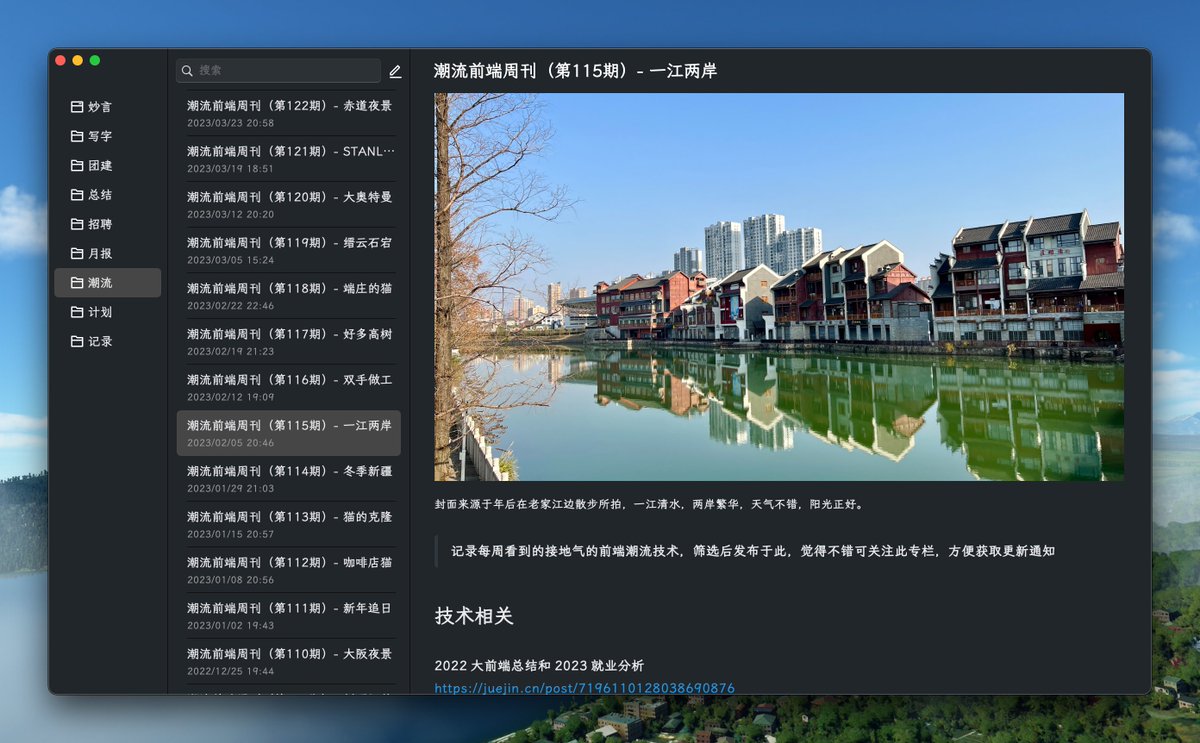Open the juejin.cn article link
The width and height of the screenshot is (1200, 743).
[x=584, y=687]
